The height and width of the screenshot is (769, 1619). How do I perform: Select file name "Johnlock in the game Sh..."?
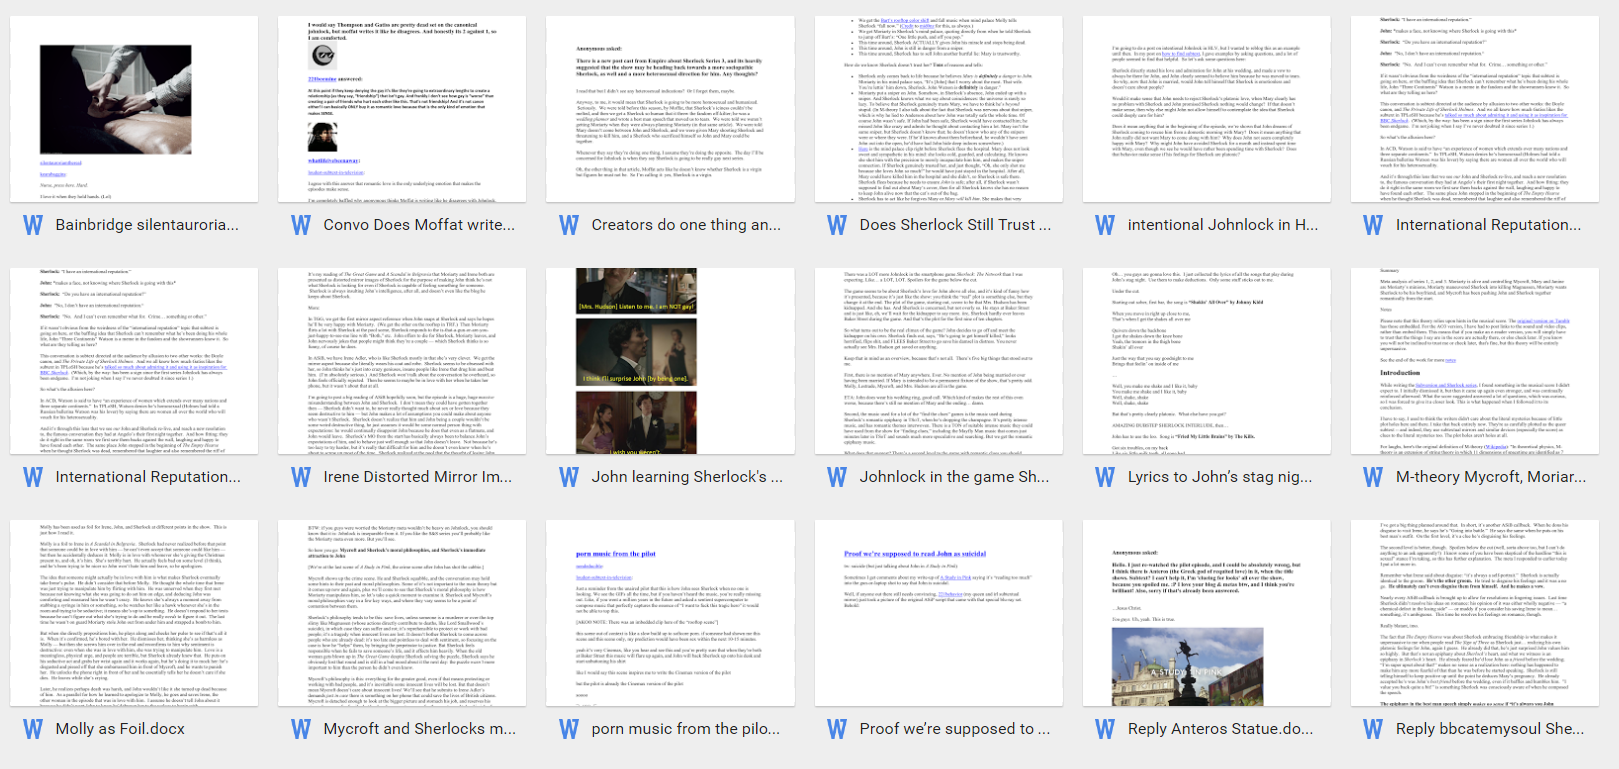954,477
